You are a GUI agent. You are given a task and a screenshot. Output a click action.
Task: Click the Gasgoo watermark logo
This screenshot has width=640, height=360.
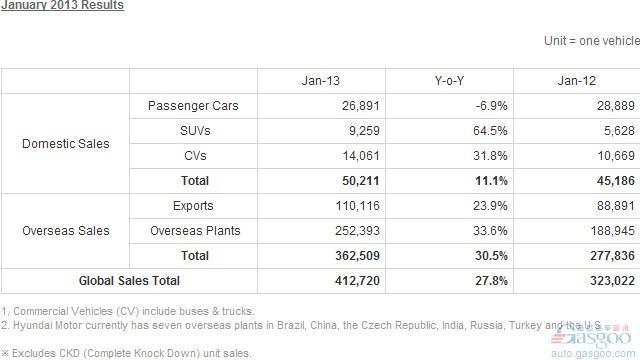590,338
